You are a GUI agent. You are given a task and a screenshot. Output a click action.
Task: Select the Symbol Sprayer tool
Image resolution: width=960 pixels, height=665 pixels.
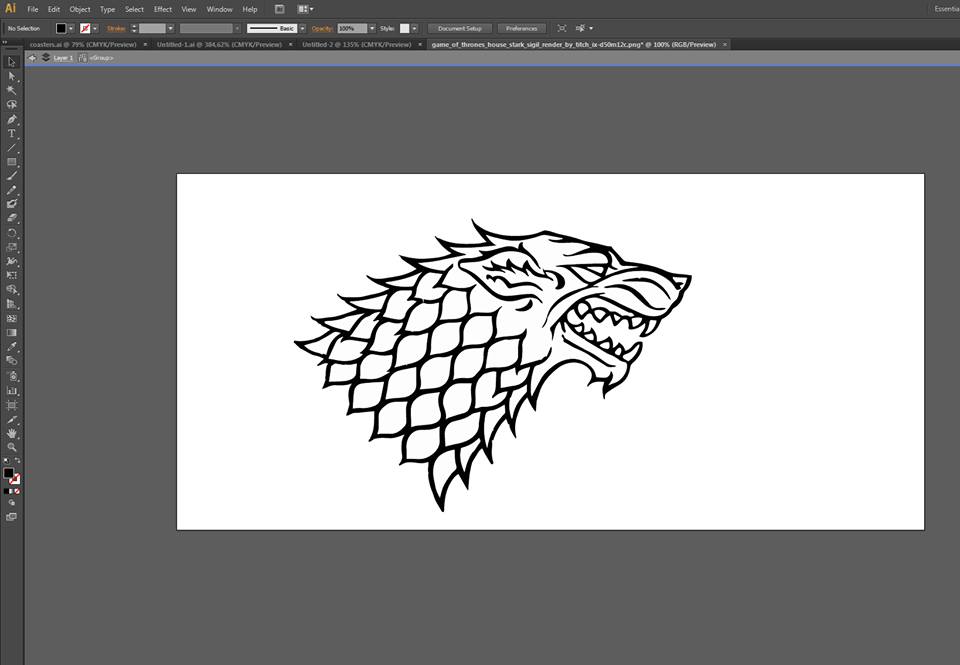(12, 376)
